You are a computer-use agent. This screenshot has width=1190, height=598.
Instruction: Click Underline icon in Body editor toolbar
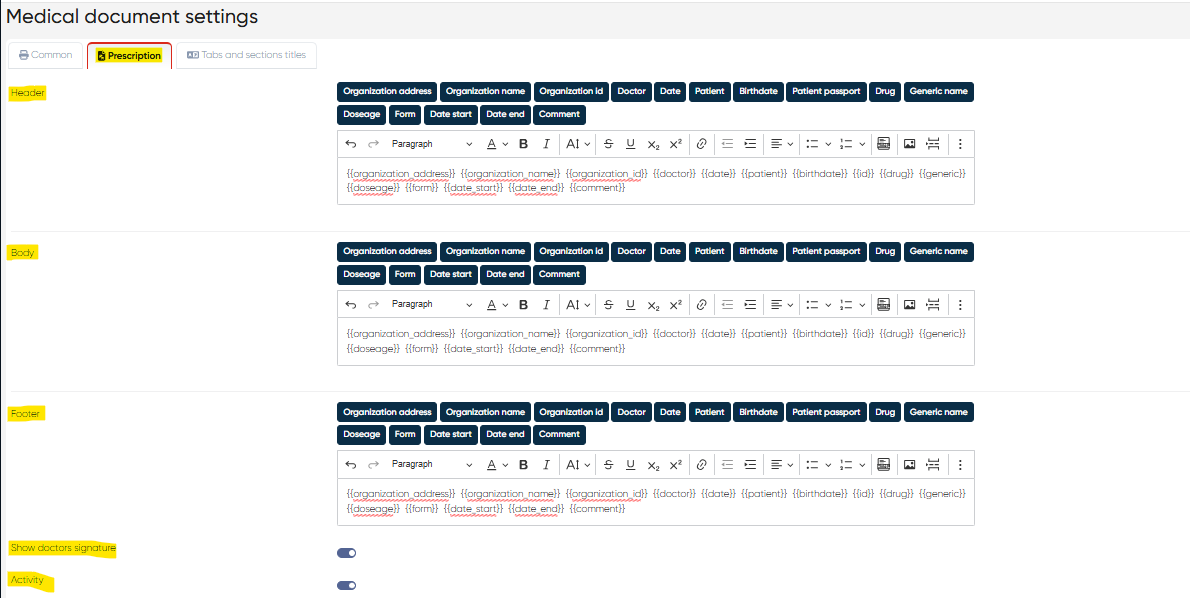pos(630,304)
